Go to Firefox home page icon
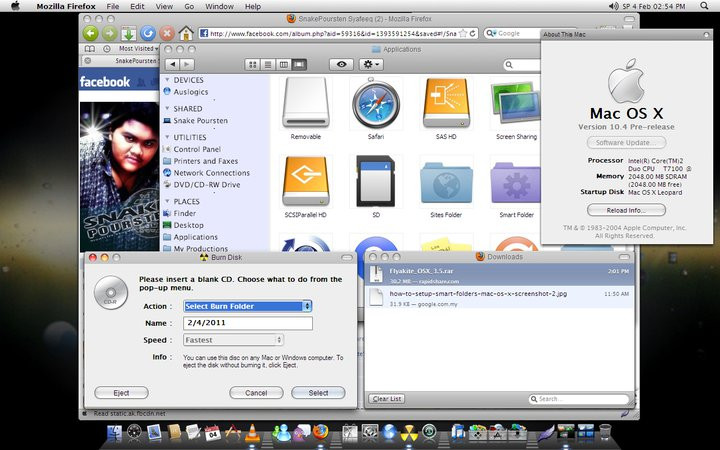This screenshot has width=720, height=450. pos(186,34)
